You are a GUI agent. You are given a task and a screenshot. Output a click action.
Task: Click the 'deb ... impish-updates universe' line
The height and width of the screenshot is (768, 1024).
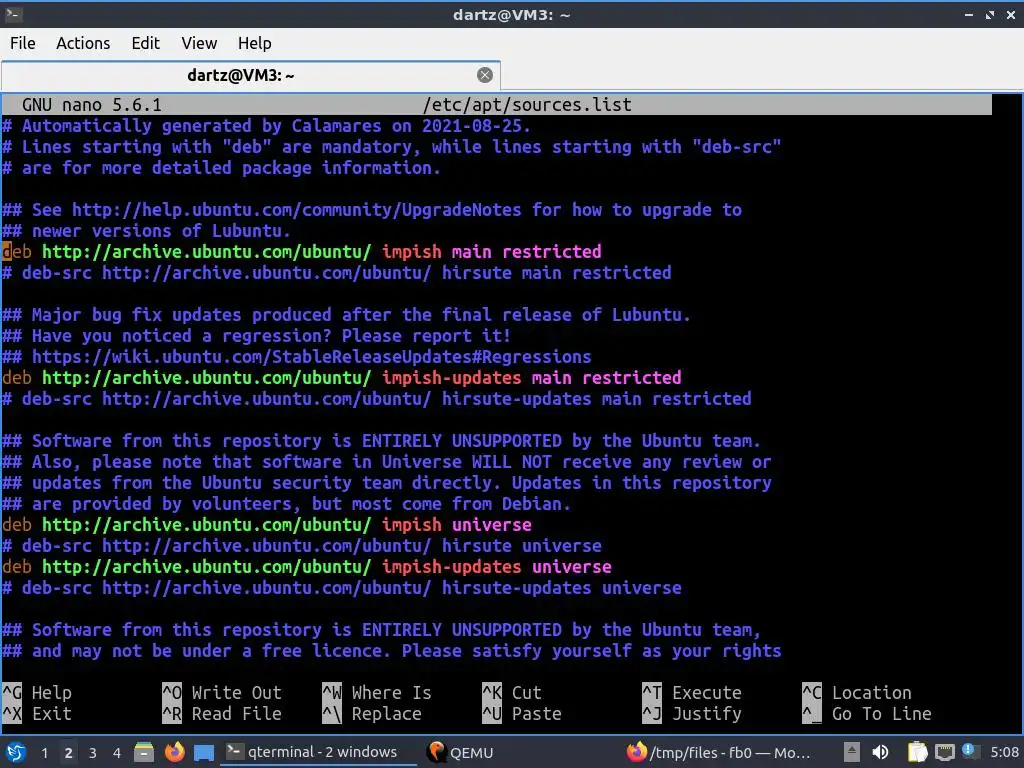[307, 567]
